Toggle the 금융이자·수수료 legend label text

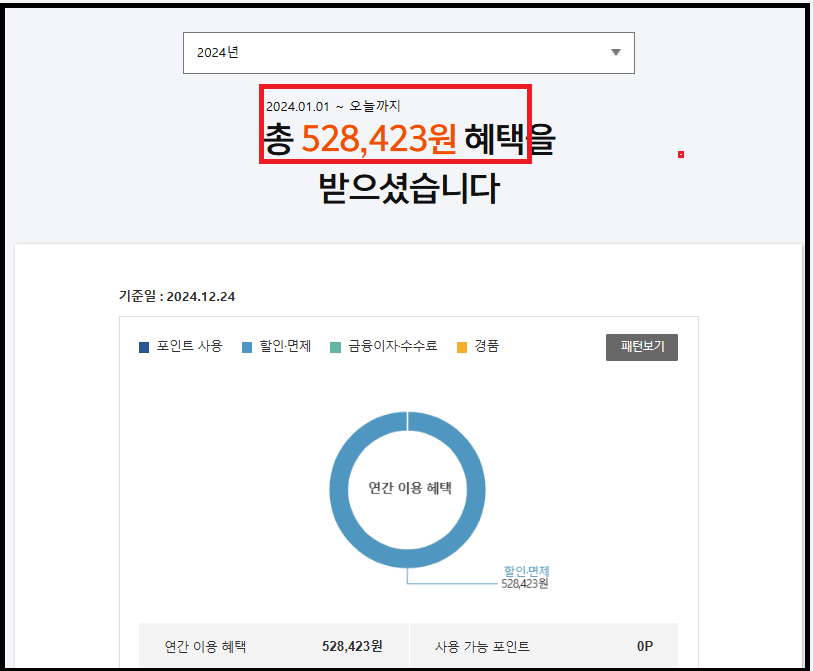[391, 347]
